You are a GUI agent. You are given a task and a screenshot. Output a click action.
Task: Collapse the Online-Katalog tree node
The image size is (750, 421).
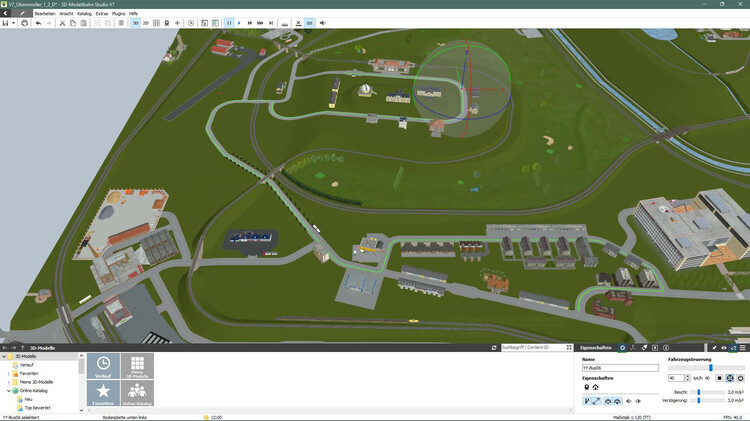click(x=9, y=391)
